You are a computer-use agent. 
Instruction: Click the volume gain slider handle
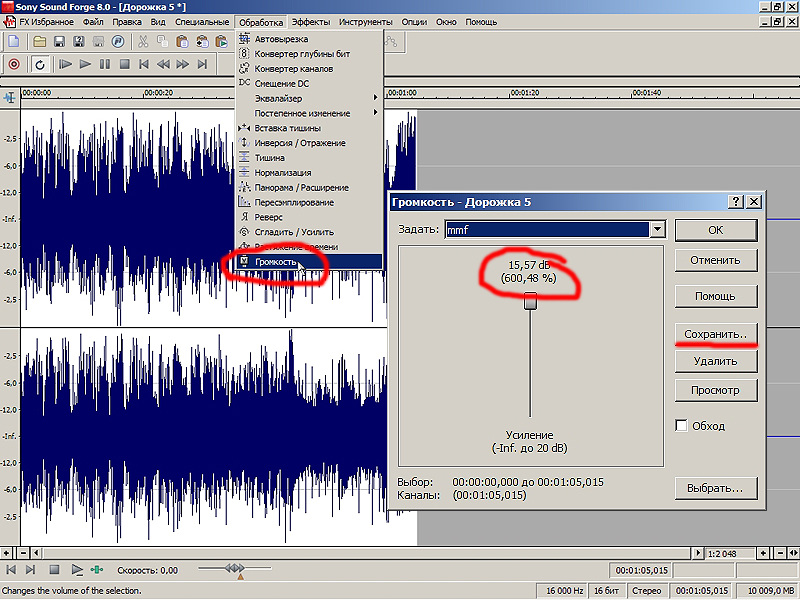point(531,301)
